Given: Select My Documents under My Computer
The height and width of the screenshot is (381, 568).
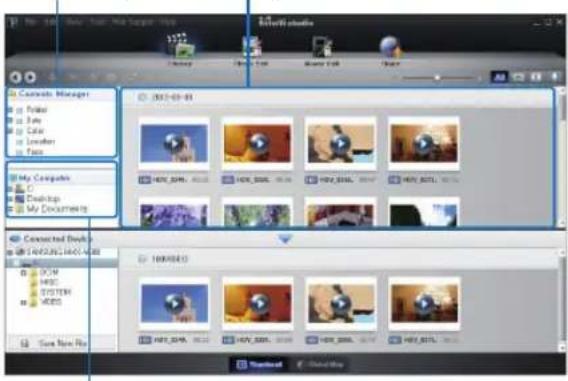Looking at the screenshot, I should point(57,209).
